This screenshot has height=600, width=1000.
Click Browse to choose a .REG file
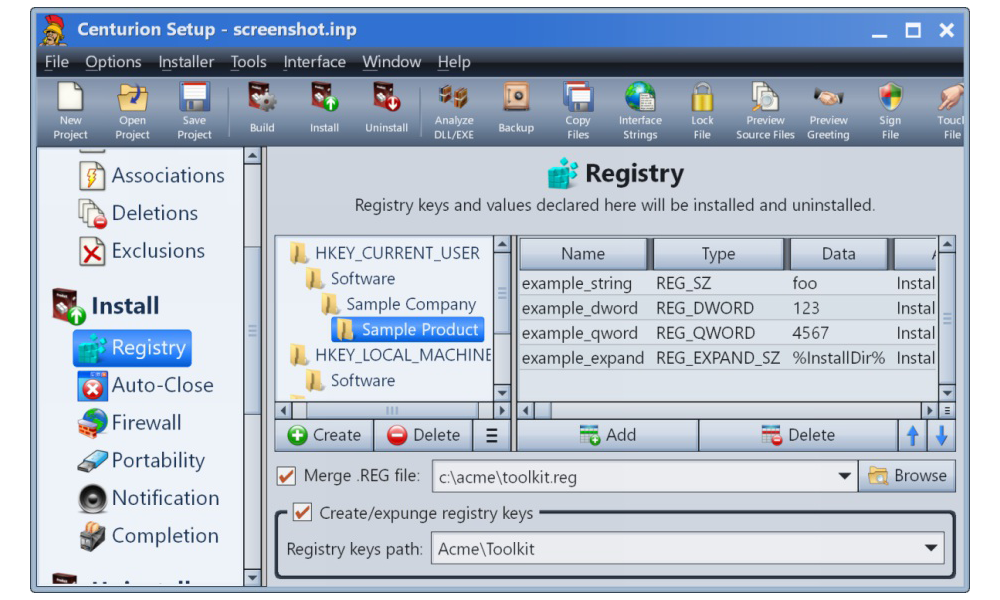pos(907,476)
